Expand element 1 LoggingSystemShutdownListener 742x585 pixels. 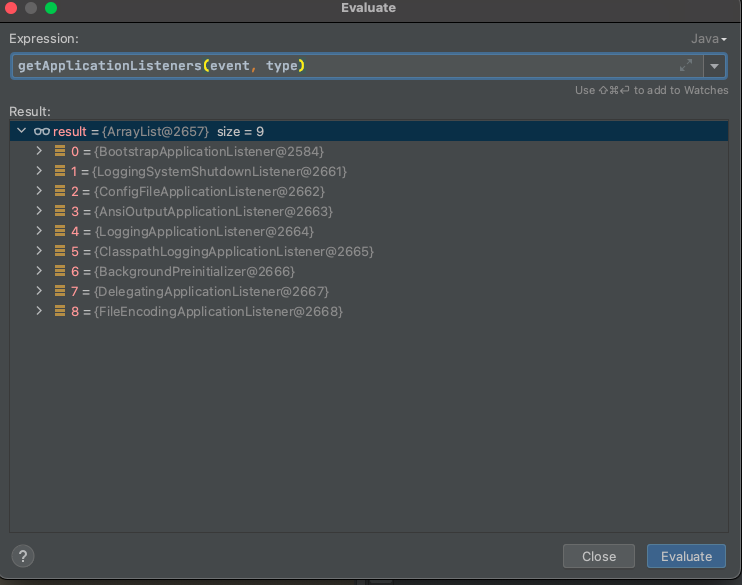(39, 171)
